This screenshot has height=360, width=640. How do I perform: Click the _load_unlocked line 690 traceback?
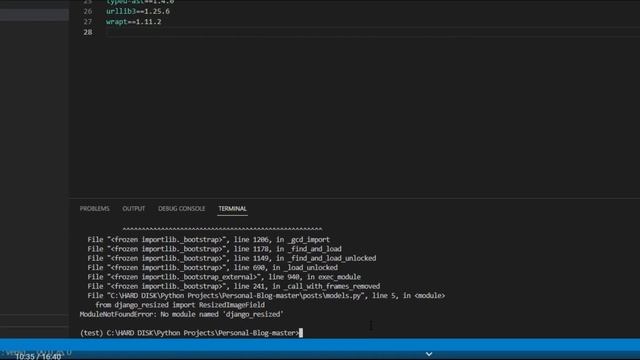click(x=213, y=268)
